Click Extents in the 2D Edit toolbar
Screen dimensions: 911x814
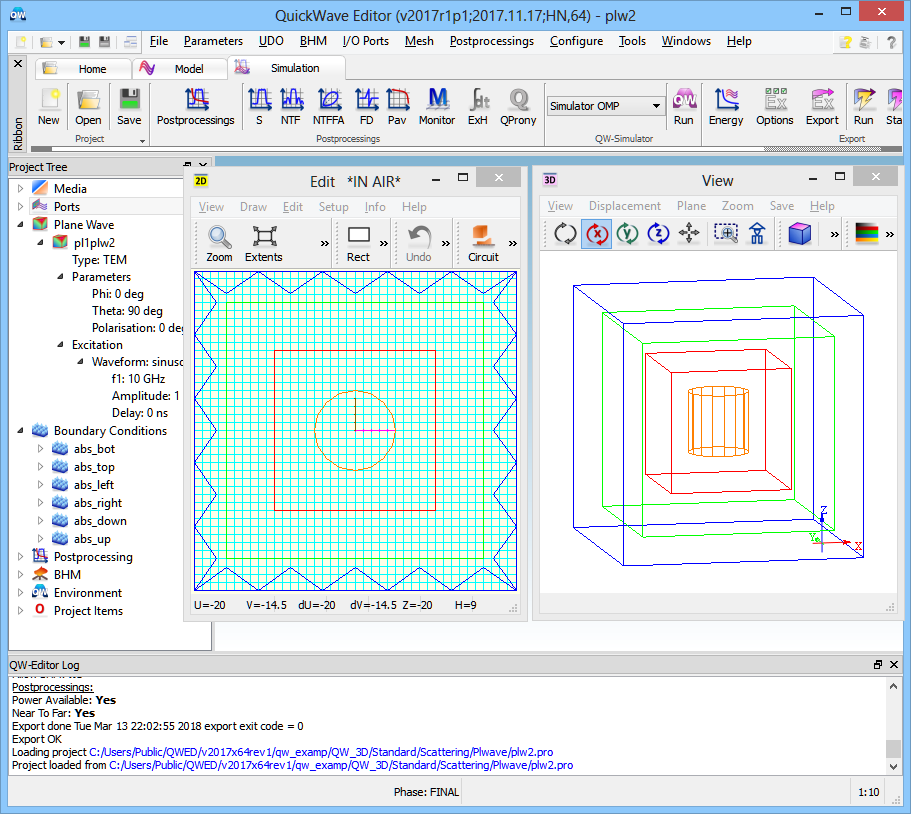click(264, 243)
